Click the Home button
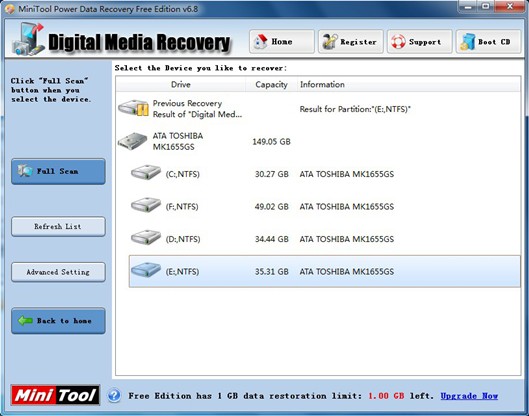The width and height of the screenshot is (529, 416). click(x=282, y=41)
